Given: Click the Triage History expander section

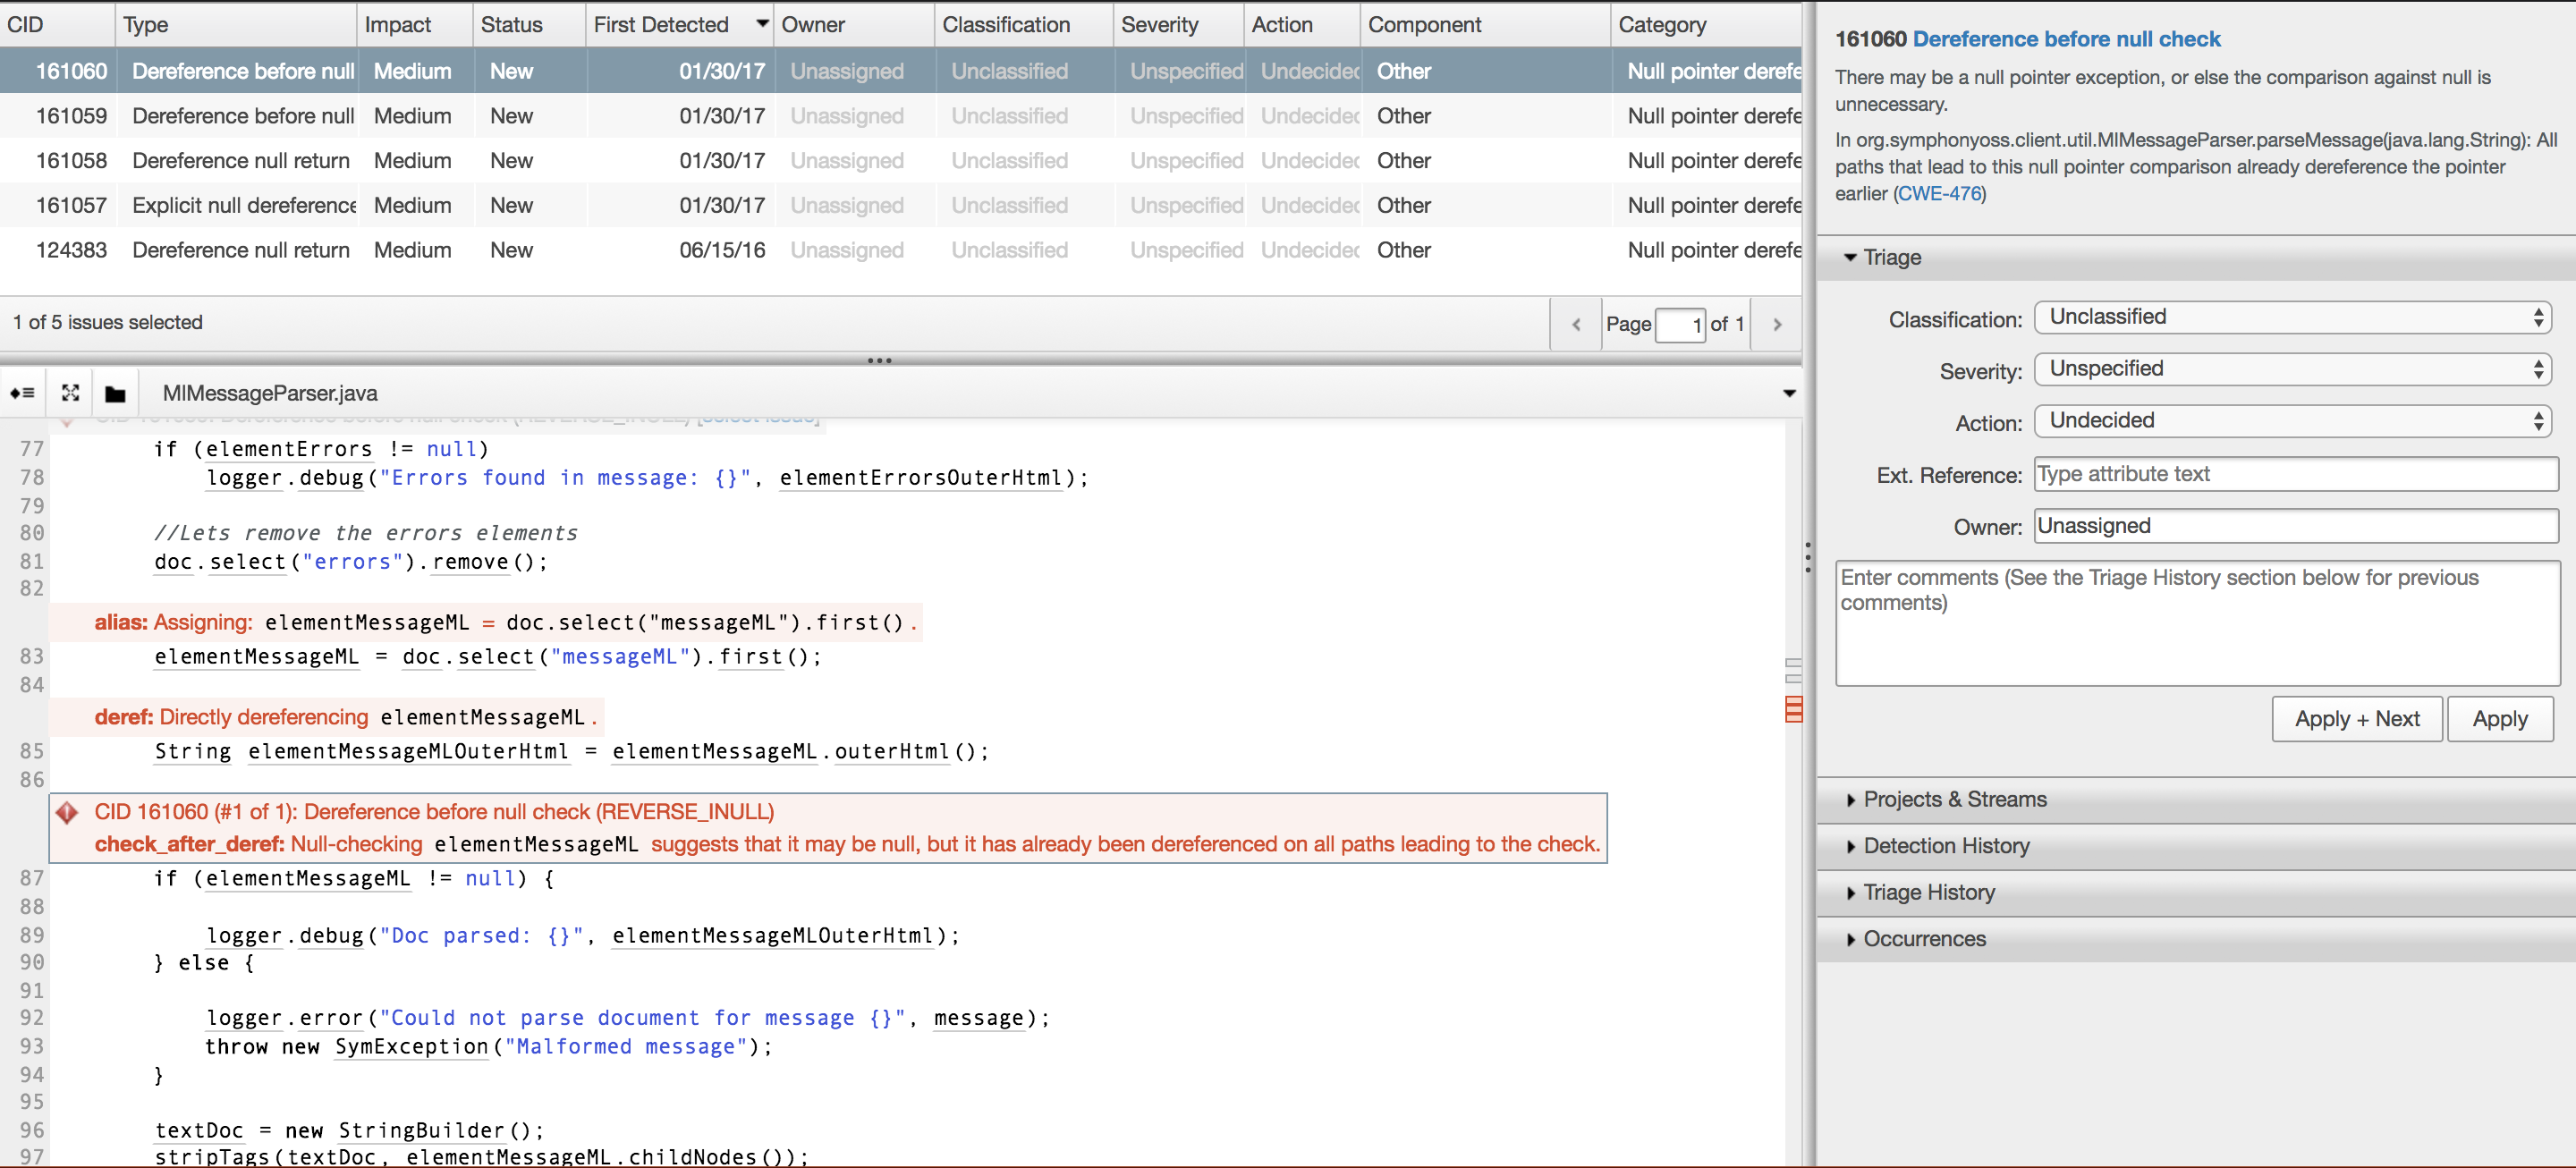Looking at the screenshot, I should point(1930,892).
